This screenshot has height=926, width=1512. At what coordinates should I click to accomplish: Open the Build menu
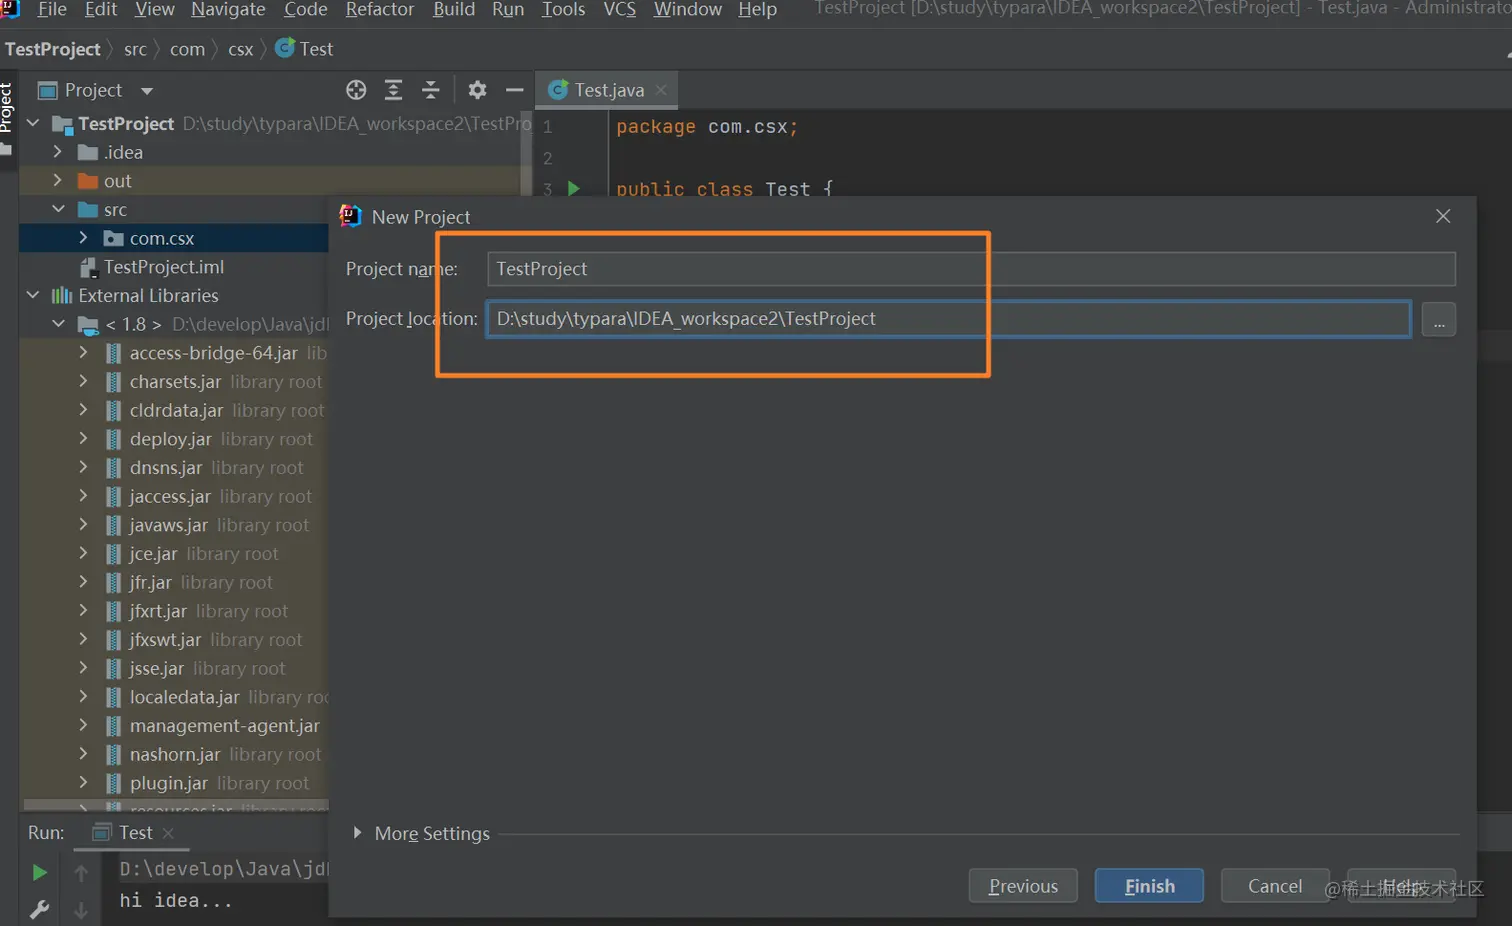click(454, 10)
